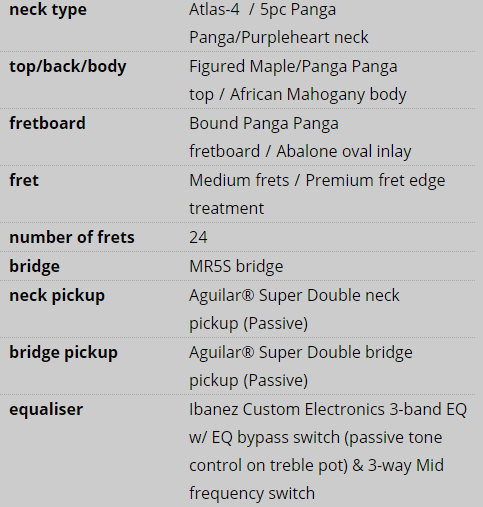Image resolution: width=483 pixels, height=507 pixels.
Task: Click the 'bridge pickup' label
Action: tap(63, 352)
